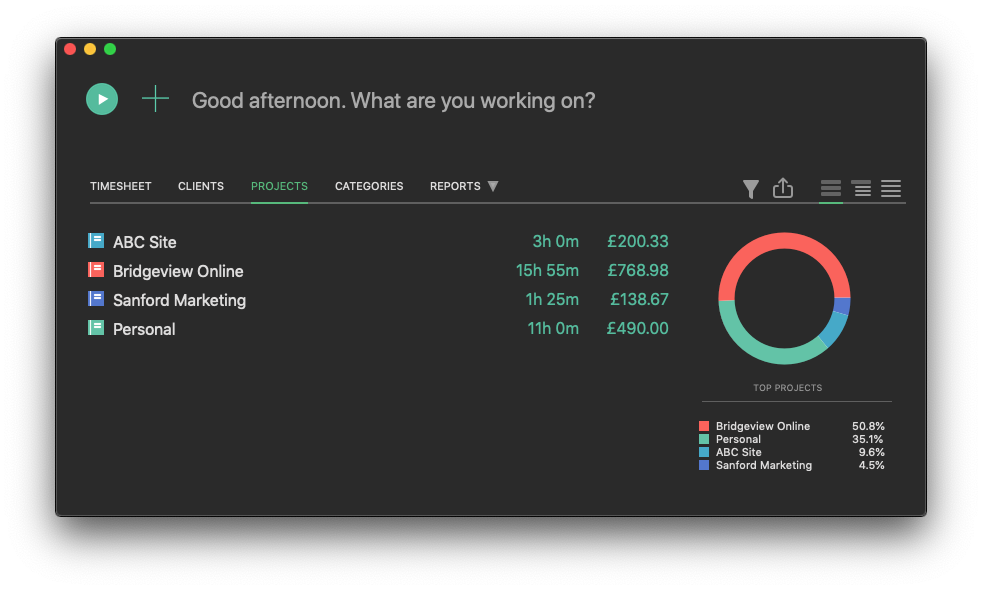Click the Bridgeview Online red legend swatch
This screenshot has width=982, height=590.
pos(704,426)
